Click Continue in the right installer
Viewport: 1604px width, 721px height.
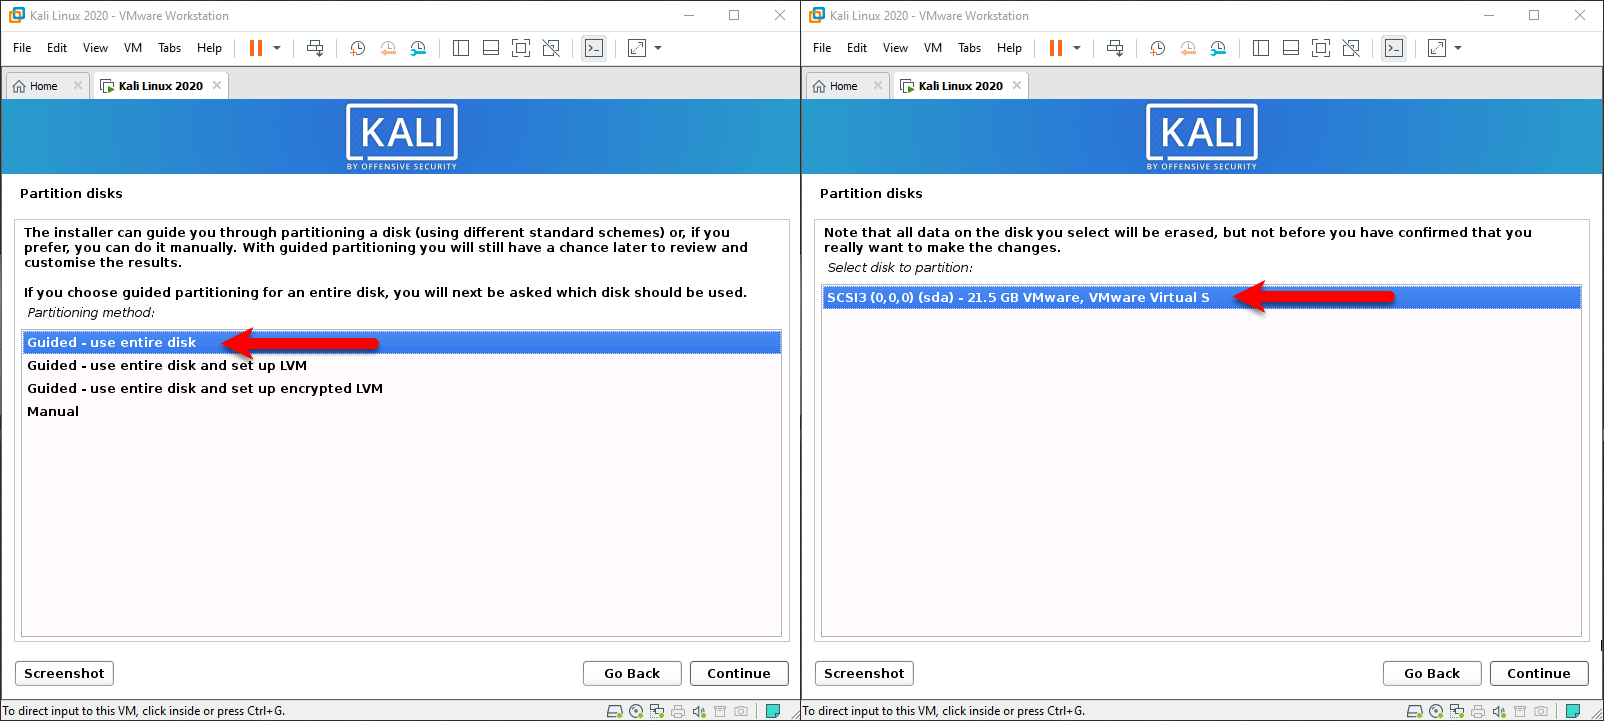pyautogui.click(x=1539, y=673)
